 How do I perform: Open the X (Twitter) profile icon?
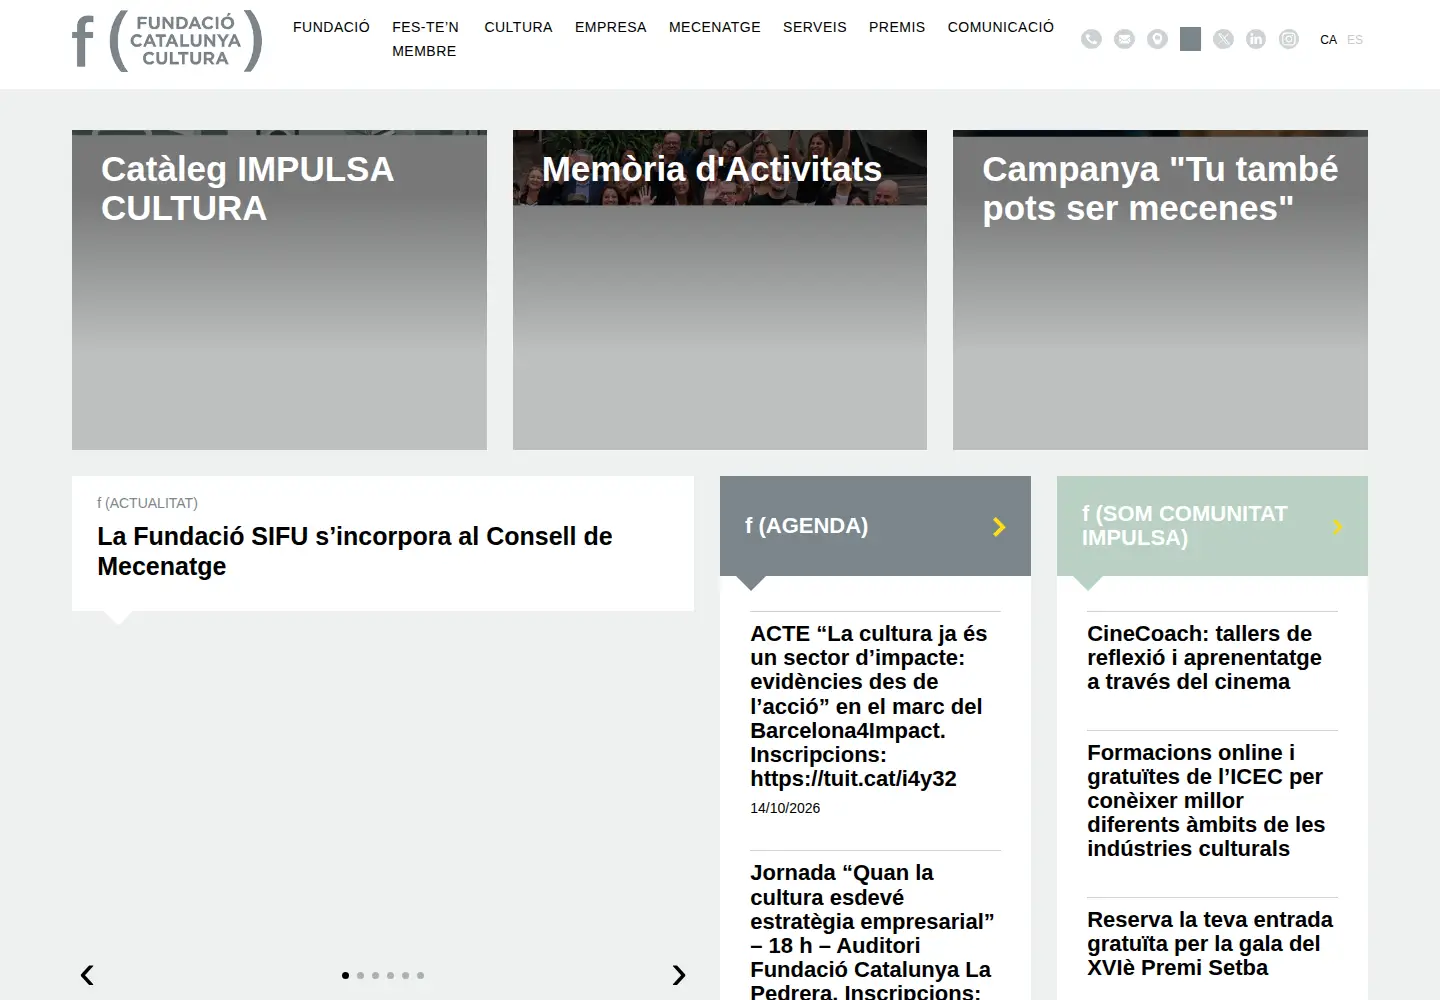1223,39
